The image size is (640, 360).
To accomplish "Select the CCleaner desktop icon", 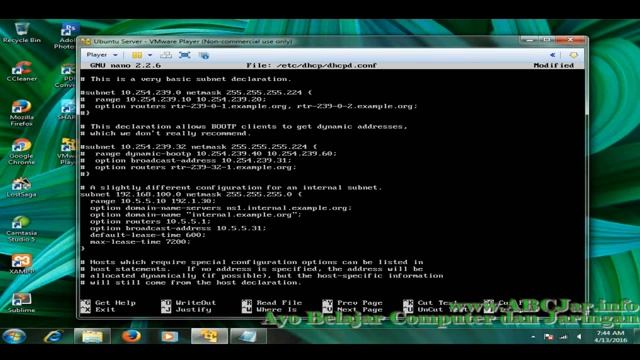I will coord(22,71).
